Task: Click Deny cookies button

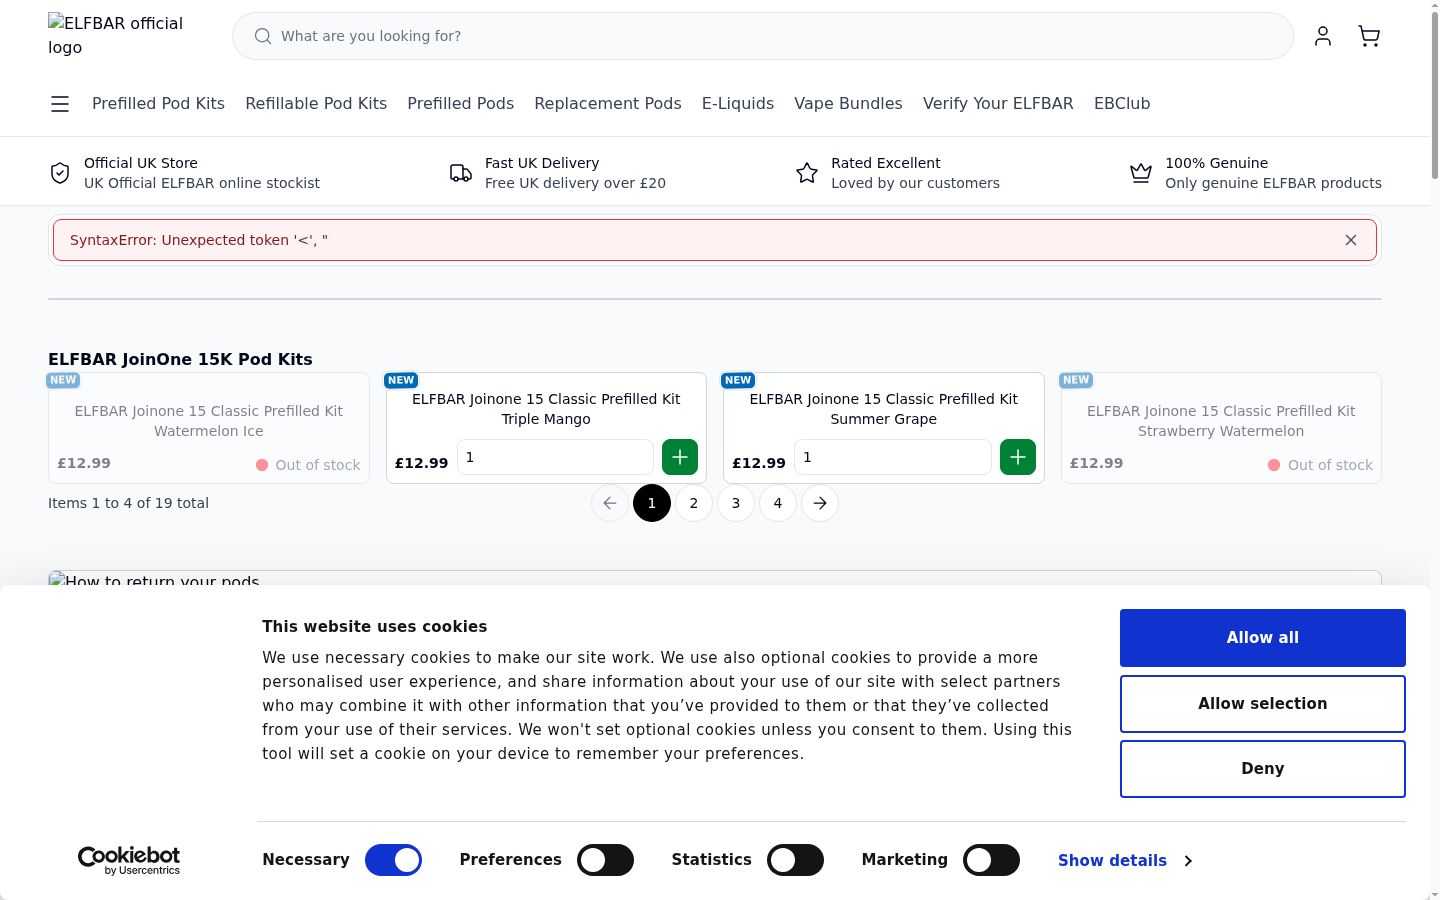Action: tap(1263, 769)
